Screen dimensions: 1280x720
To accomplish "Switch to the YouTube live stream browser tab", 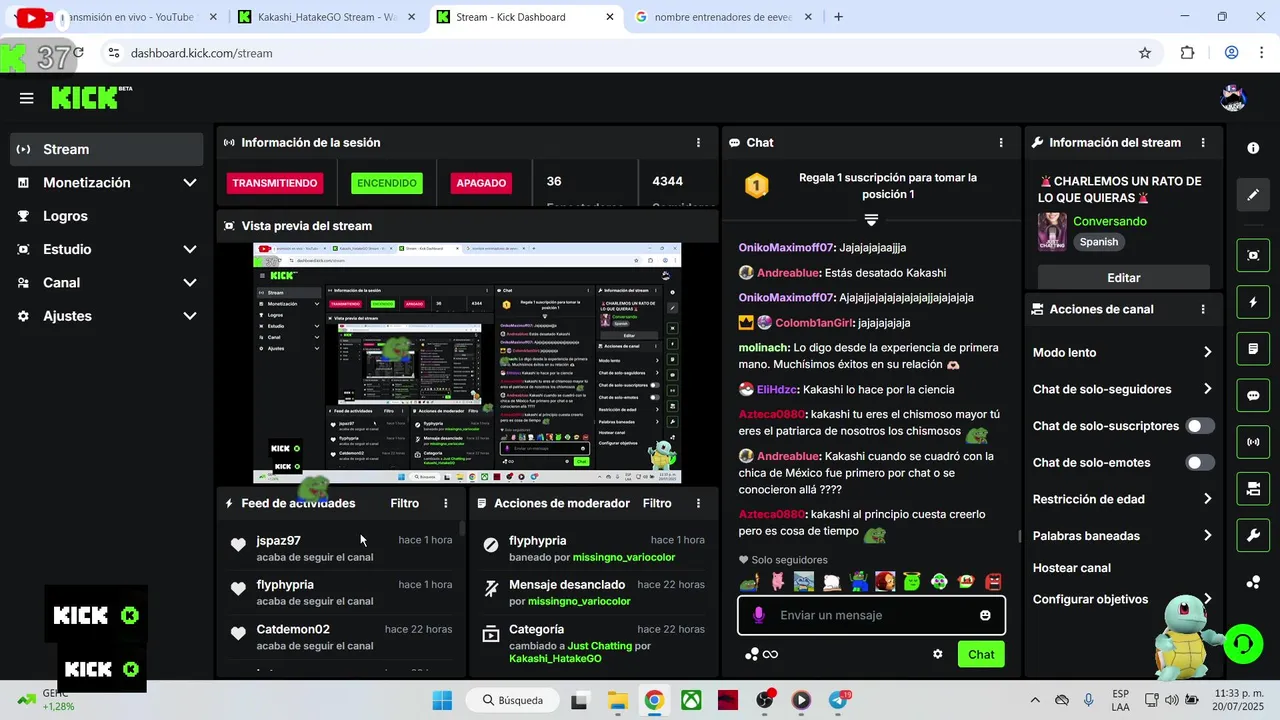I will 122,17.
